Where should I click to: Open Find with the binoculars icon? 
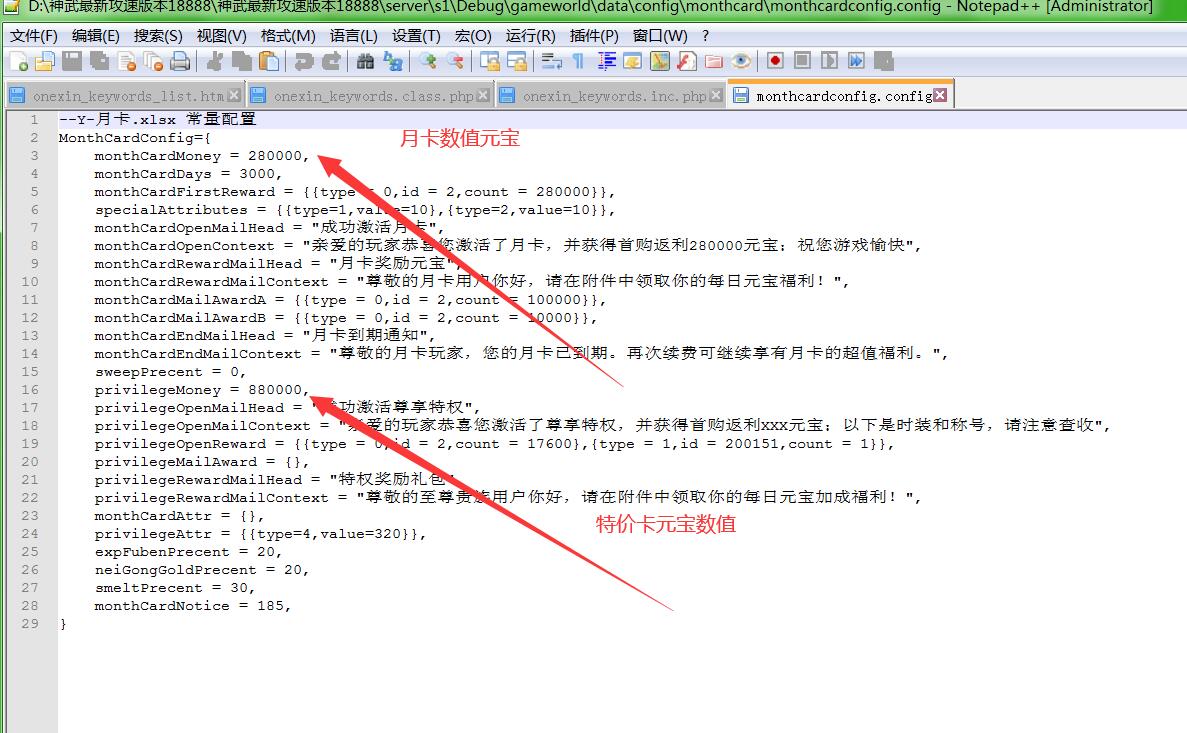point(366,61)
